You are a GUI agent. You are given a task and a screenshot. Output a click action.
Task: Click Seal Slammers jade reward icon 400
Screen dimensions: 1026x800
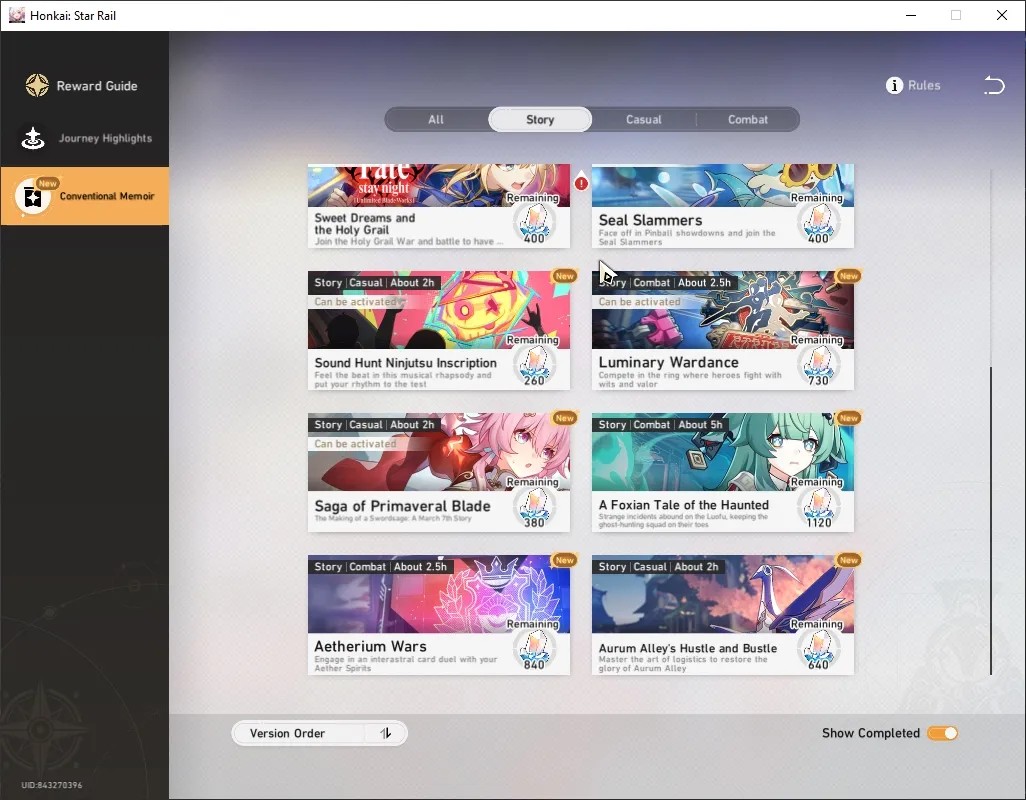[819, 224]
